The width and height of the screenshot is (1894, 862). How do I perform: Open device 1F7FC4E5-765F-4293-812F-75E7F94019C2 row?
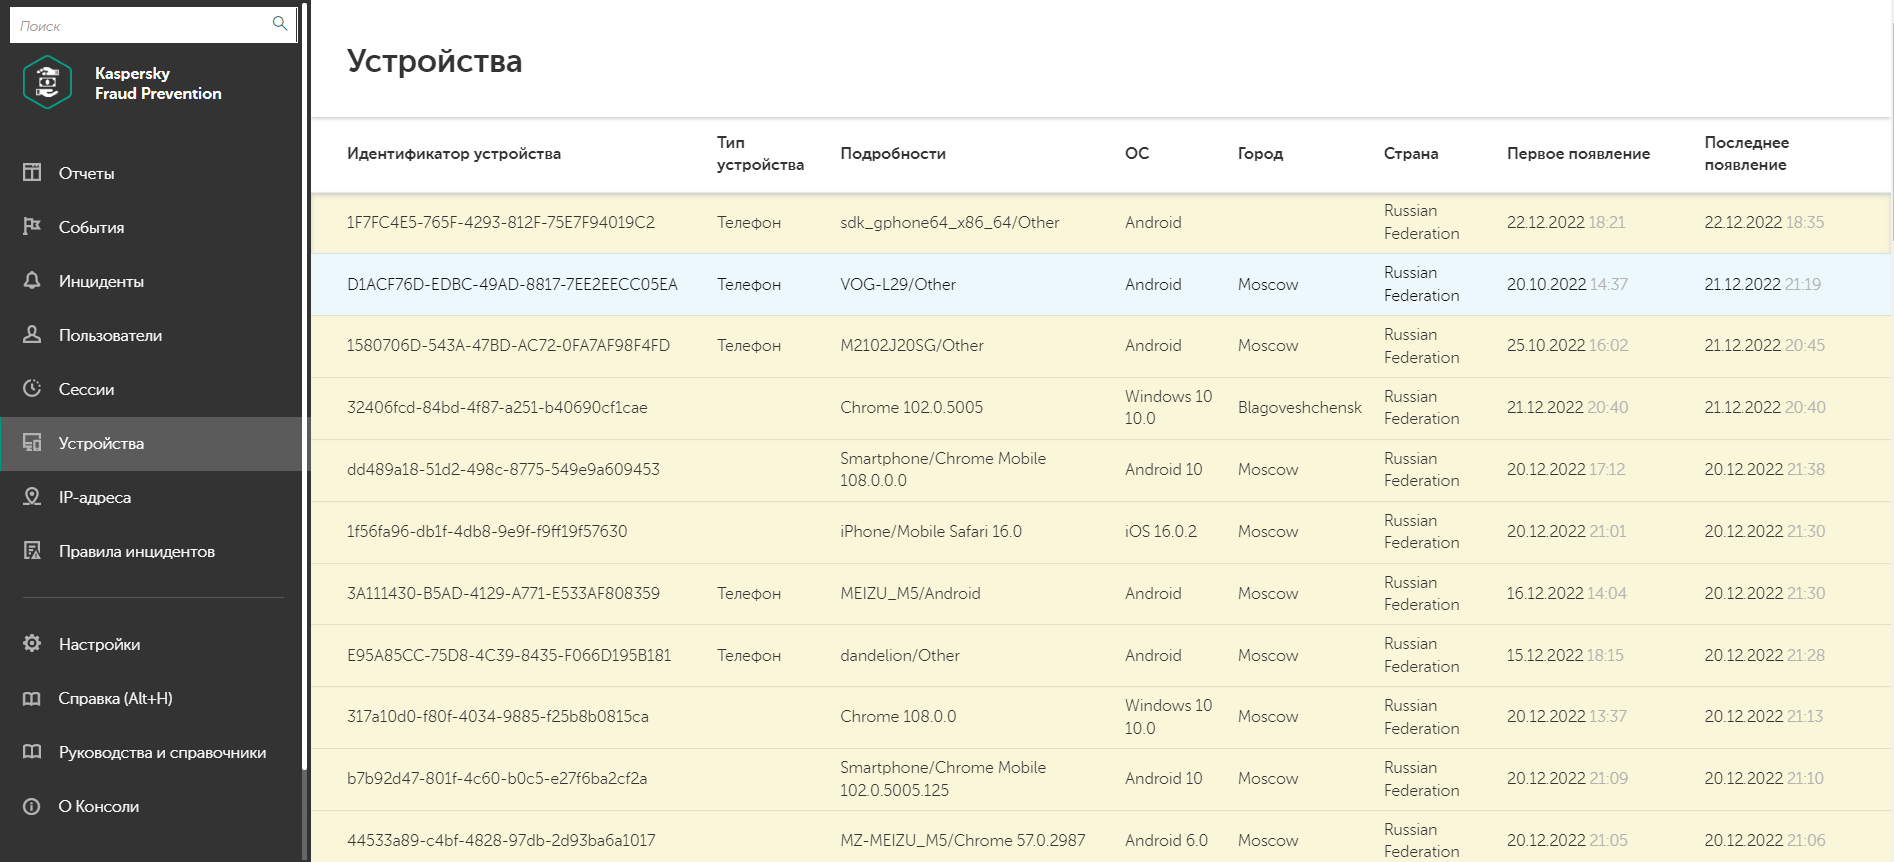click(x=500, y=222)
